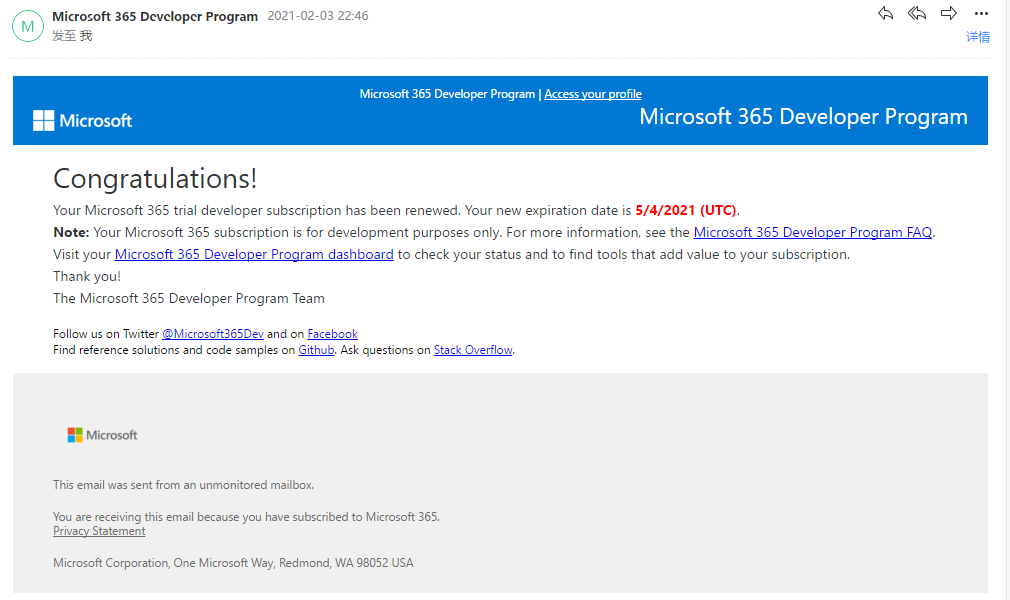Click the red expiration date 5/4/2021 (UTC)
Screen dimensions: 1010x600
(685, 210)
